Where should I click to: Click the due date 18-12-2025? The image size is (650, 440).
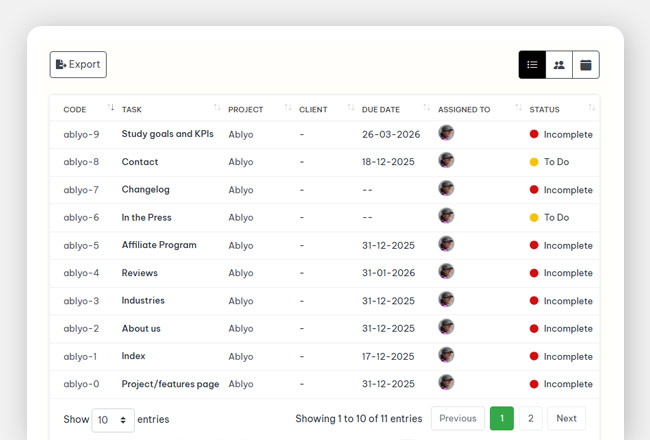388,162
